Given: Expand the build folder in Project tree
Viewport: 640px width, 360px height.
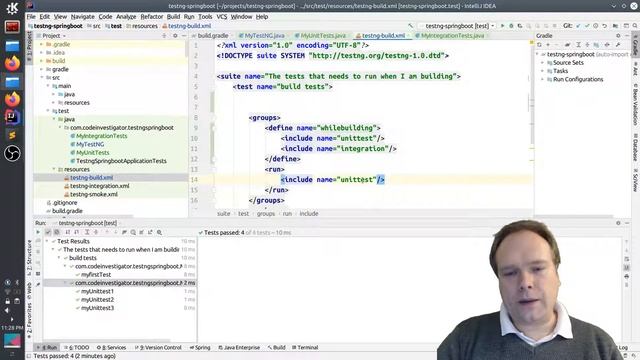Looking at the screenshot, I should 41,61.
